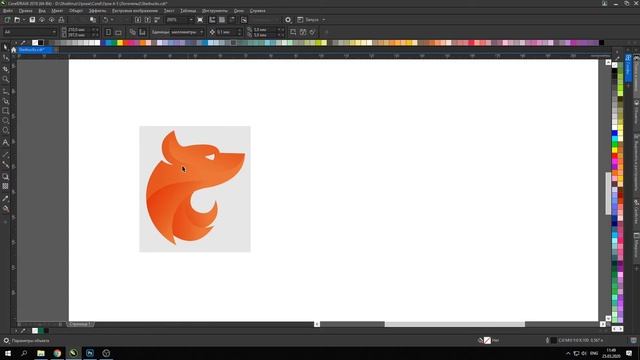Open the zoom level dropdown
Screen dimensions: 640x360
pyautogui.click(x=180, y=20)
